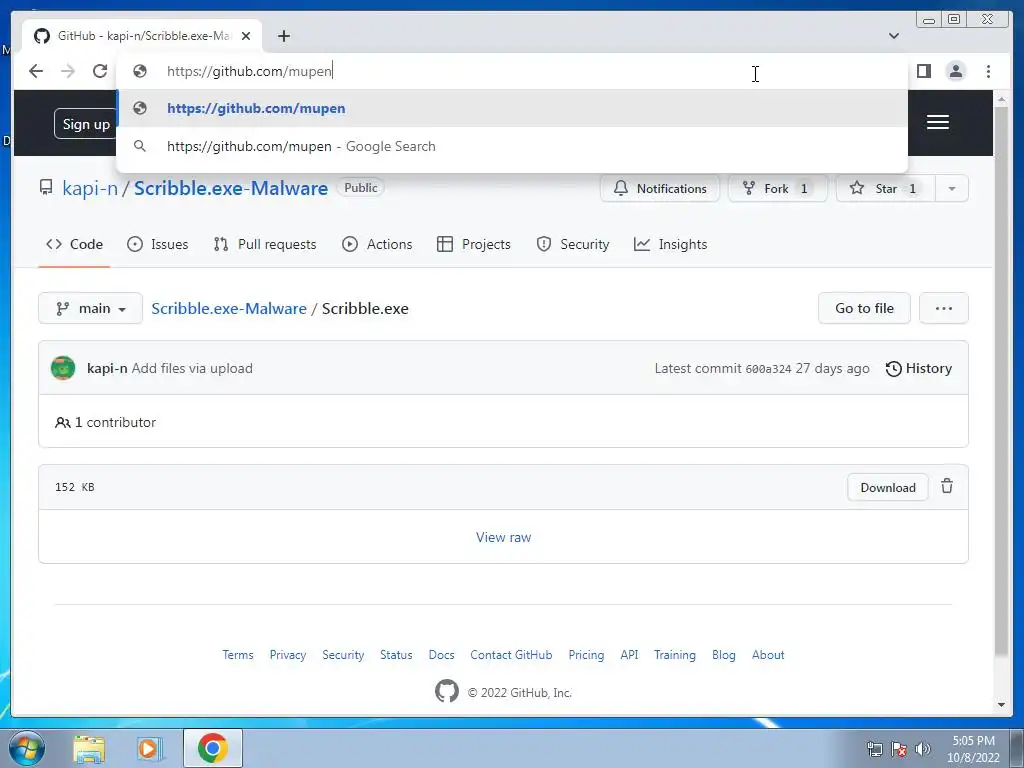The image size is (1024, 768).
Task: Open the Docs footer link
Action: coord(441,655)
